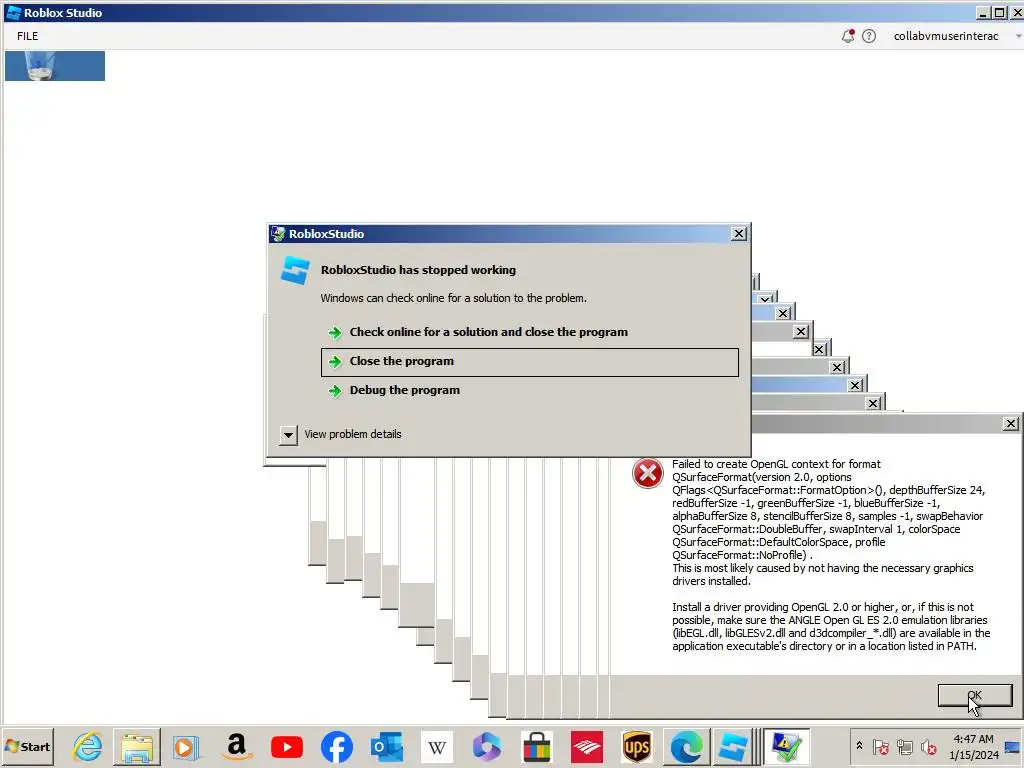Expand View problem details
Image resolution: width=1024 pixels, height=768 pixels.
341,434
